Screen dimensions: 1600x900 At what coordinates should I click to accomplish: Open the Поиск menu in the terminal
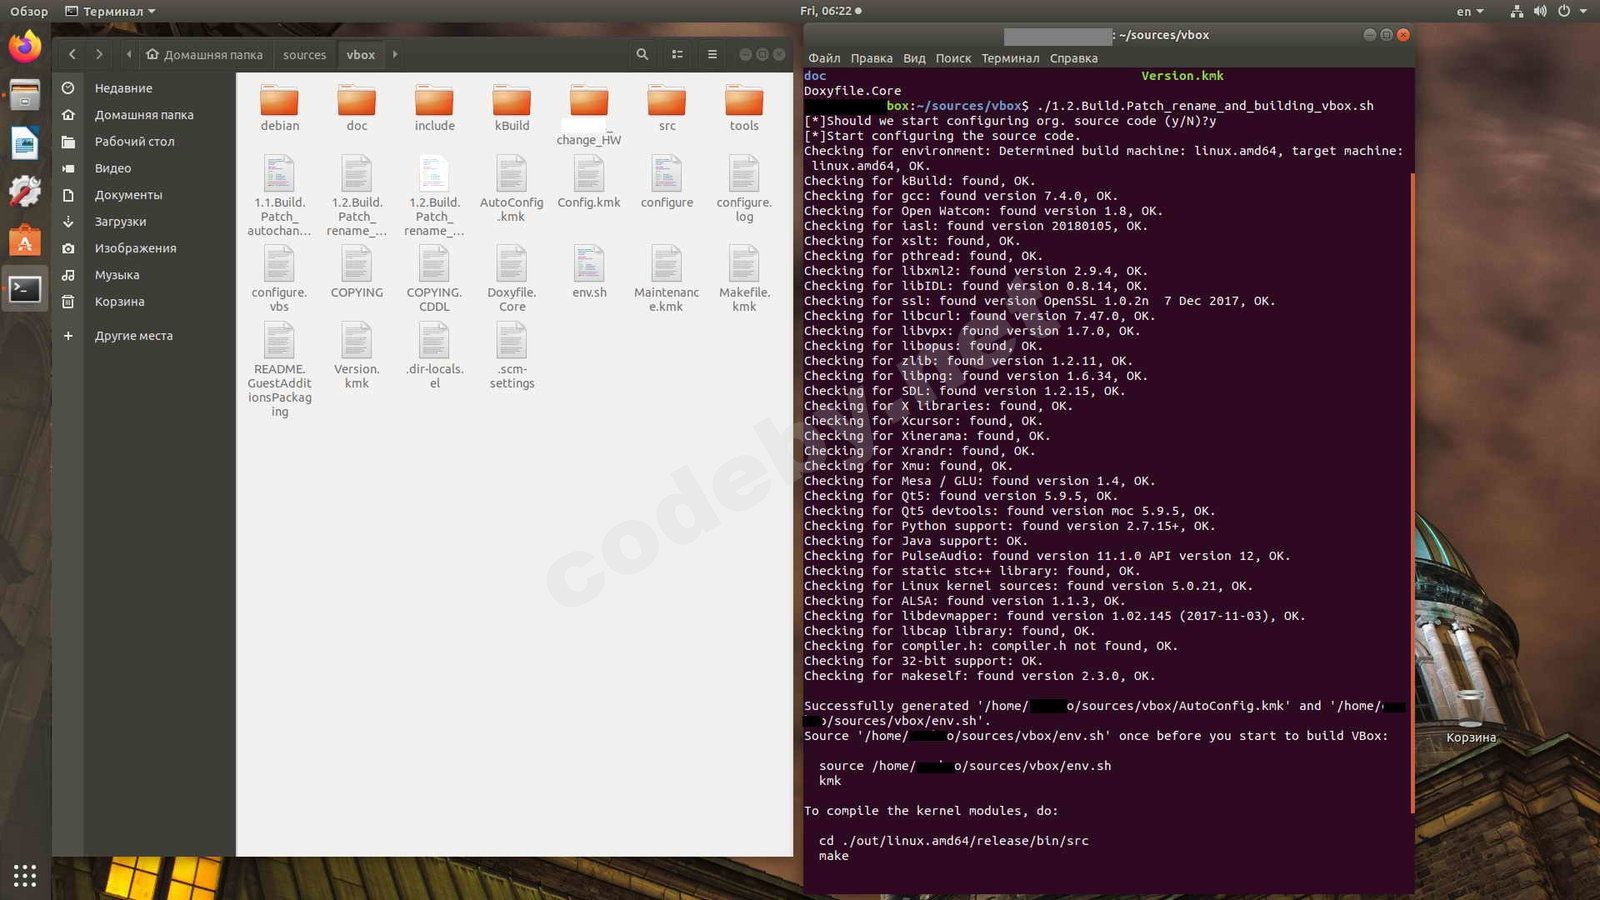953,58
